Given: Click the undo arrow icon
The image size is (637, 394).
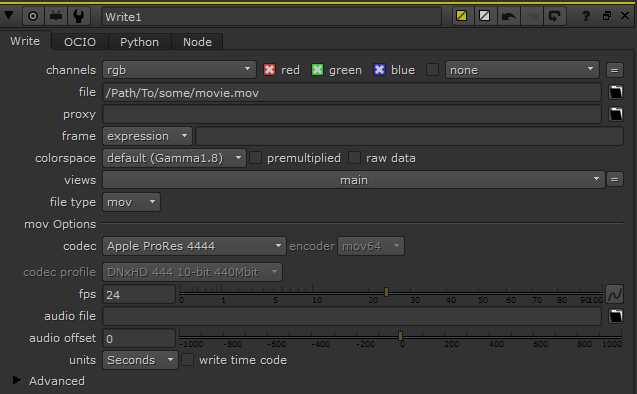Looking at the screenshot, I should 508,16.
